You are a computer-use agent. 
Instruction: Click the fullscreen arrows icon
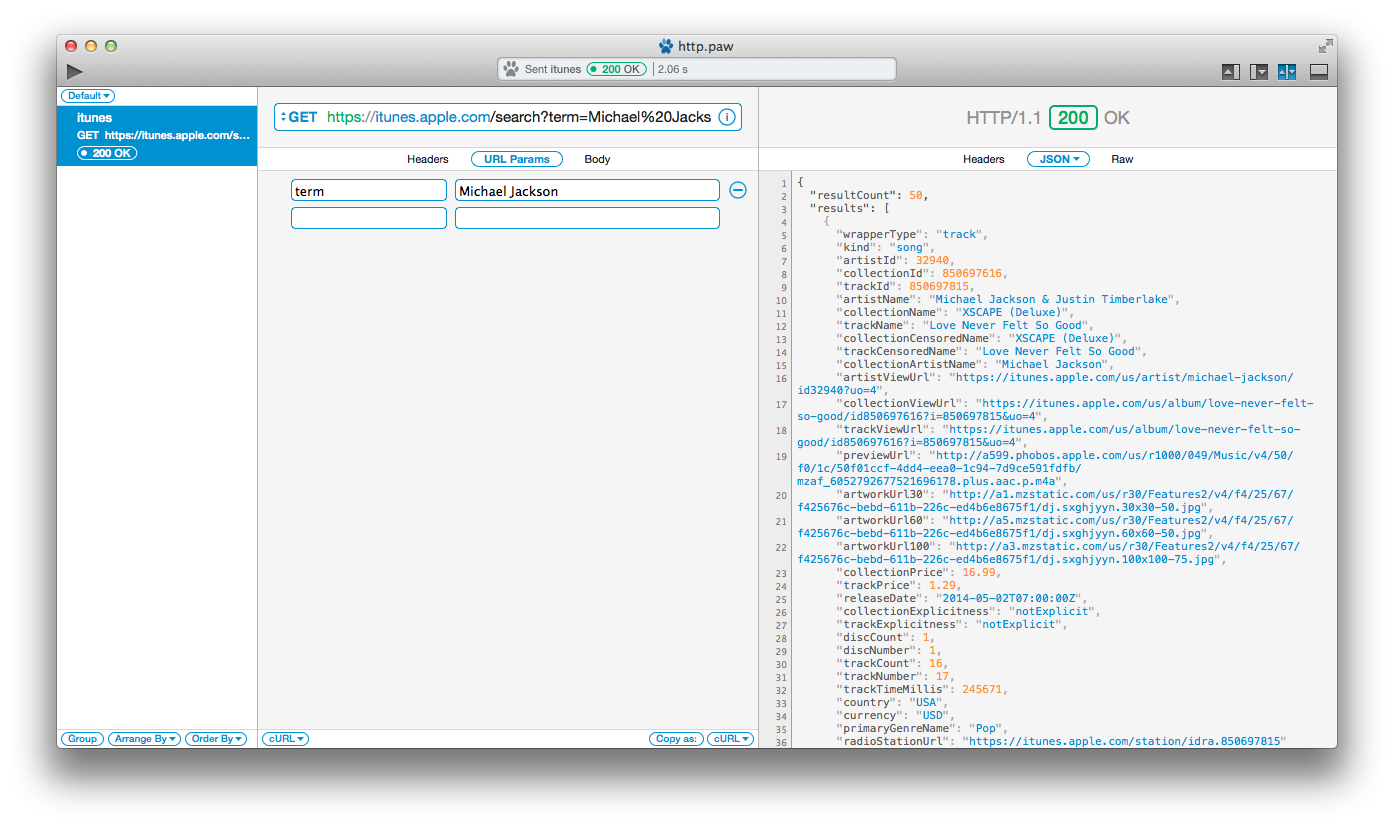pos(1325,46)
